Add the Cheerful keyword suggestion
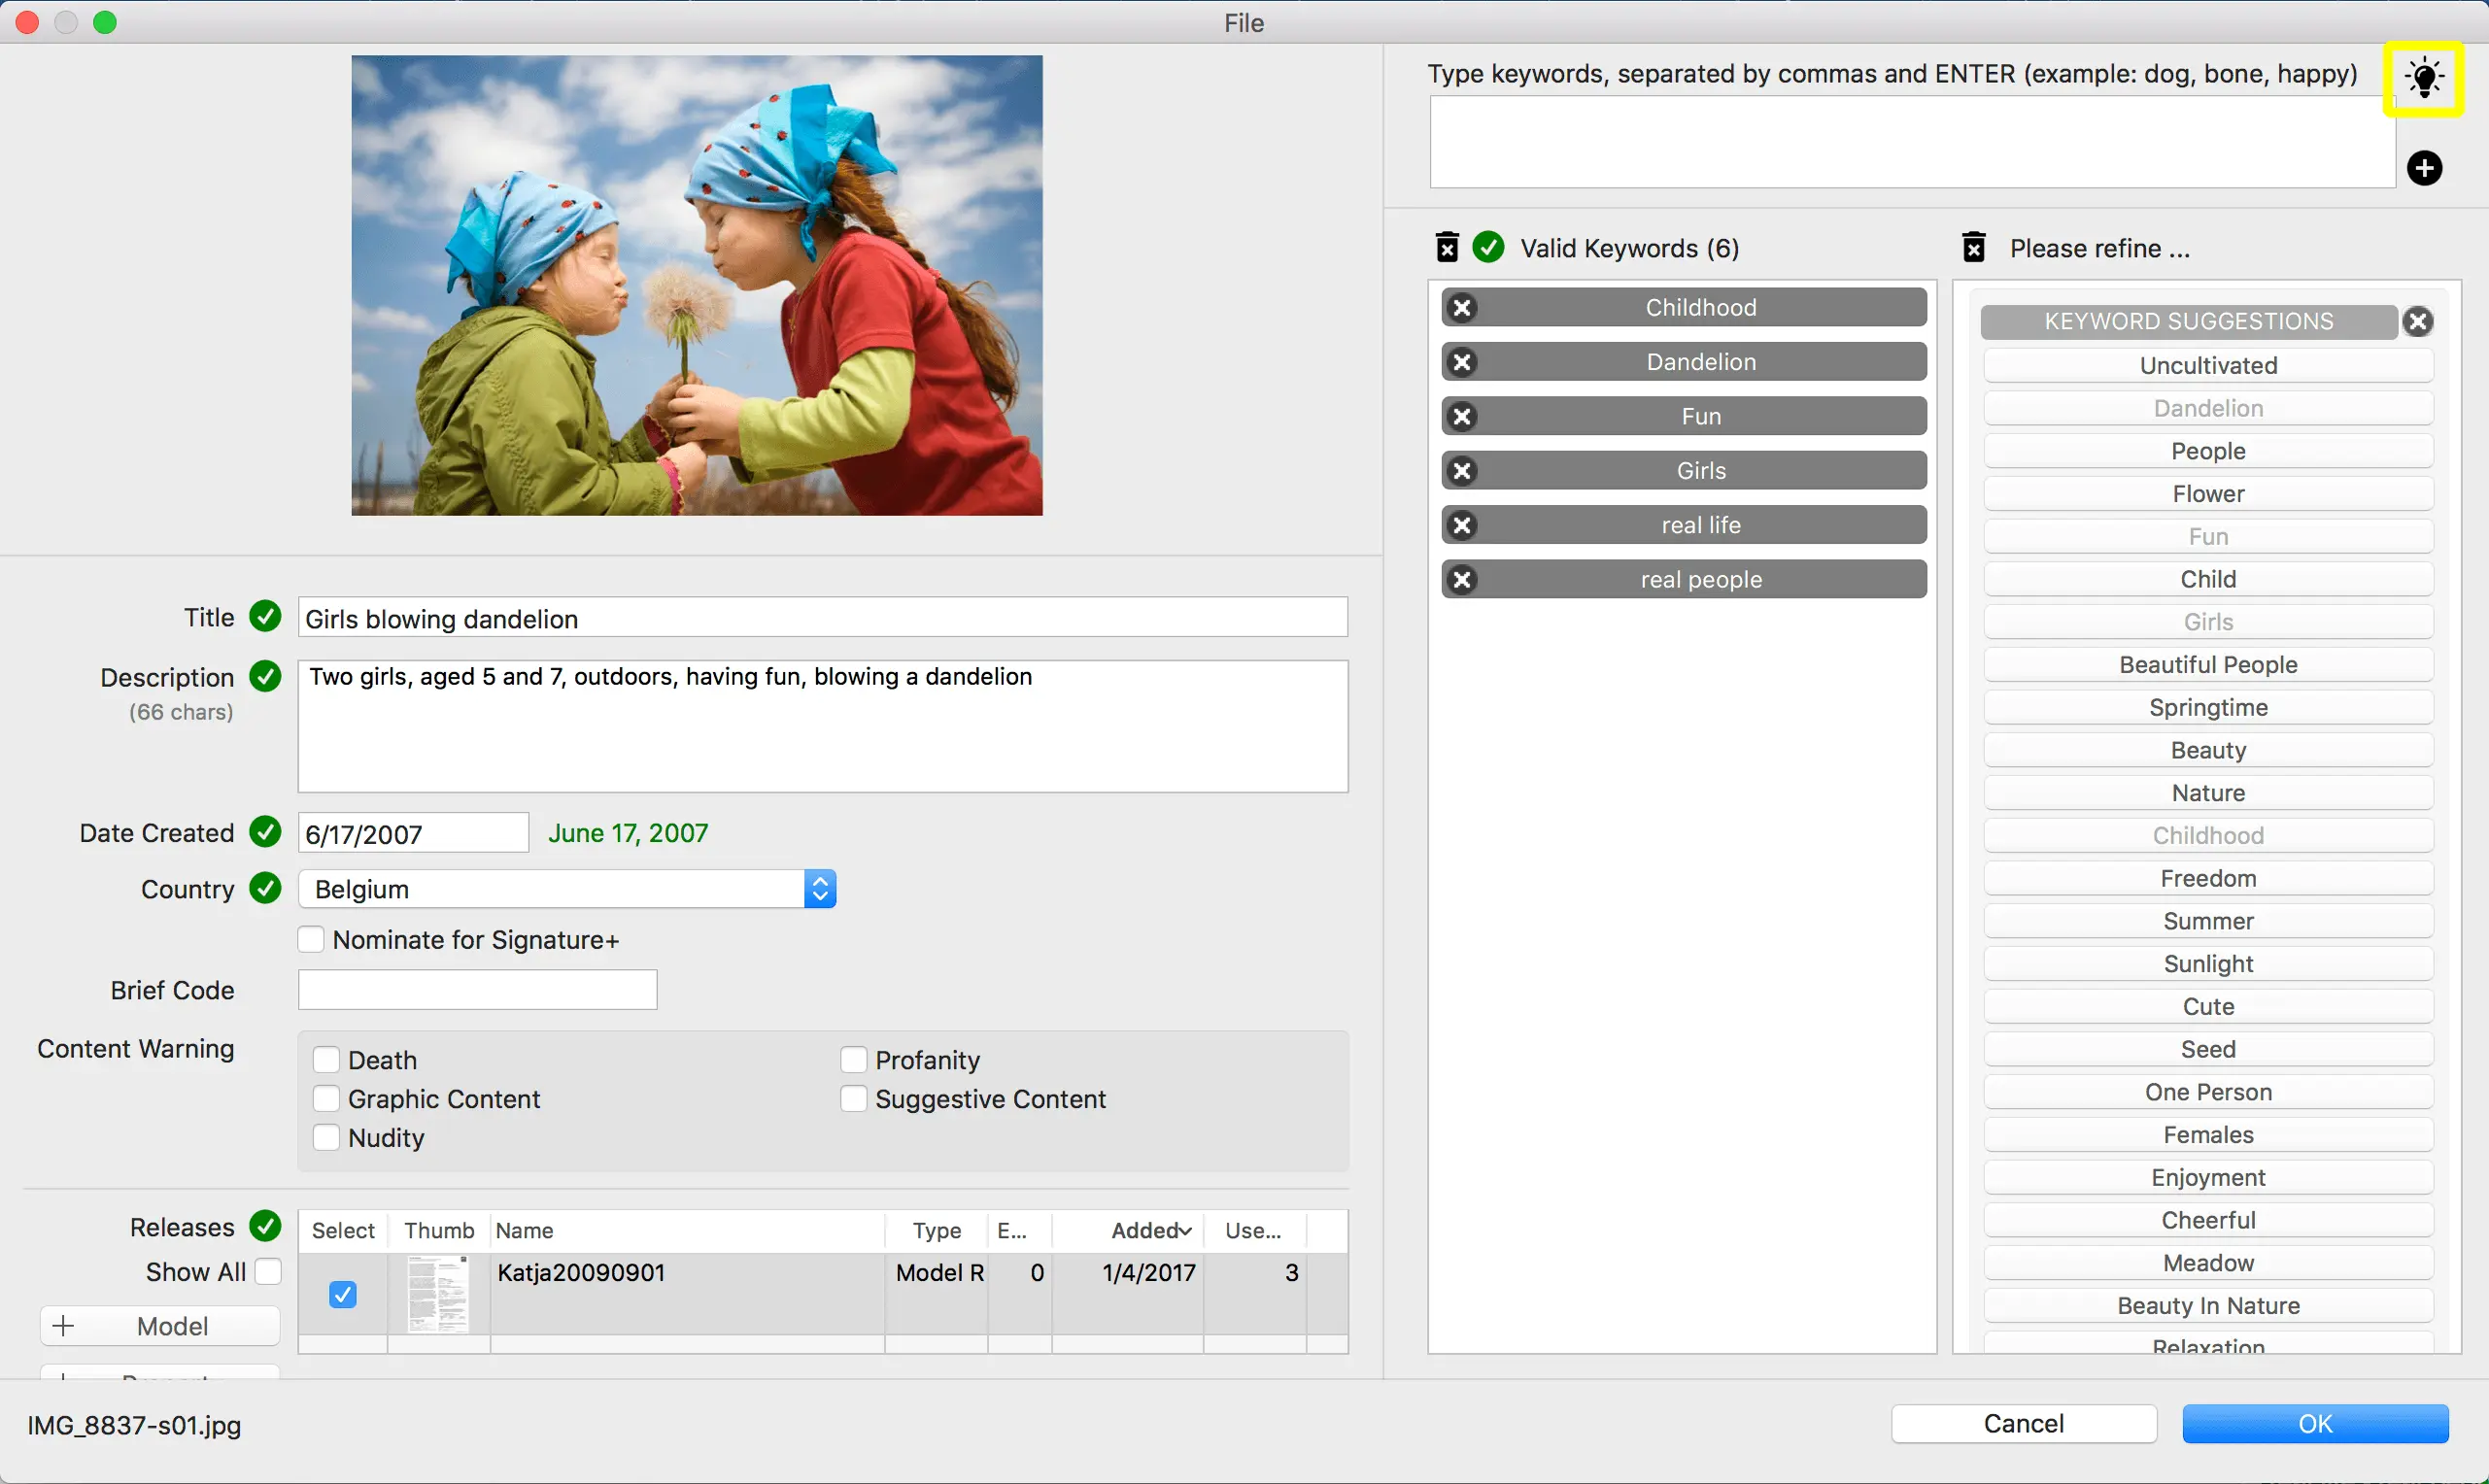This screenshot has width=2489, height=1484. pos(2208,1220)
